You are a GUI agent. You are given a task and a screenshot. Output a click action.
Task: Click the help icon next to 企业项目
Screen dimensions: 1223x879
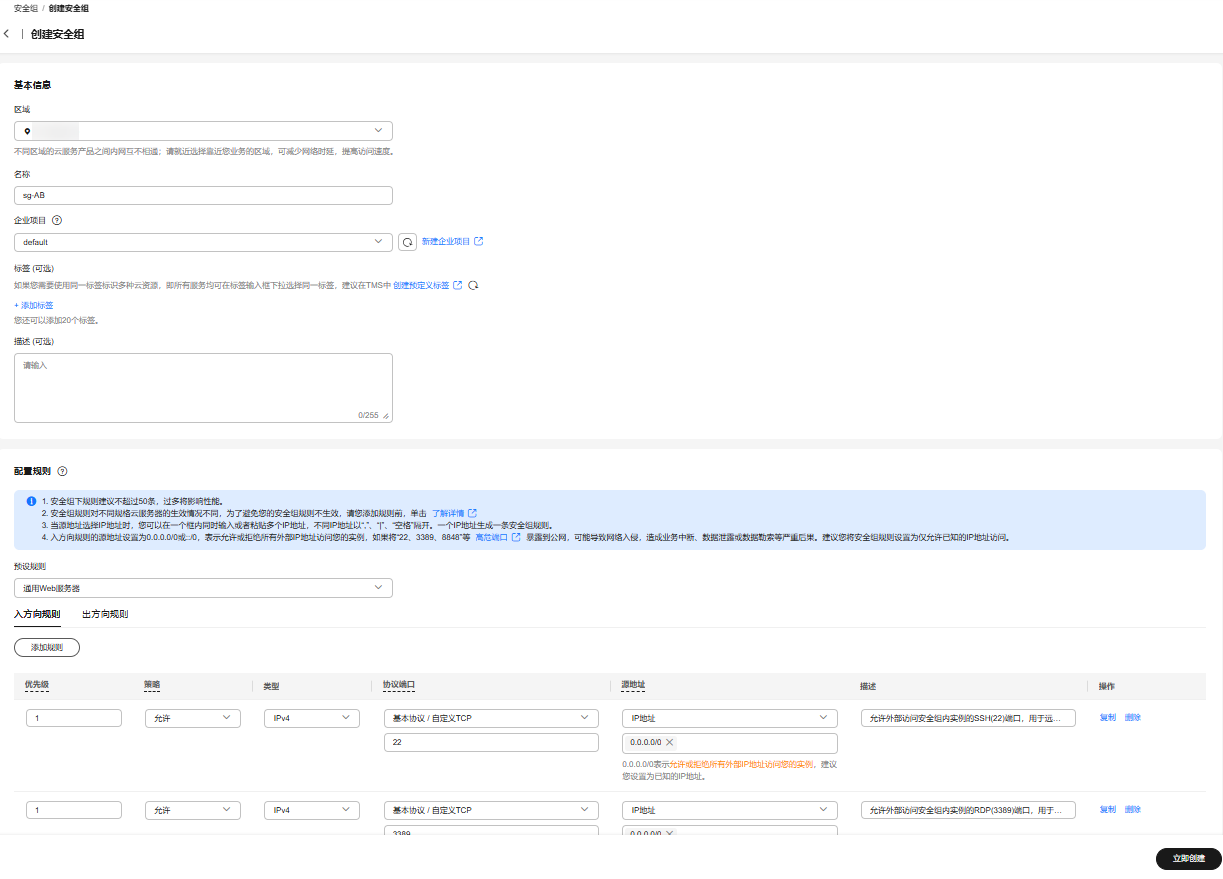(57, 220)
